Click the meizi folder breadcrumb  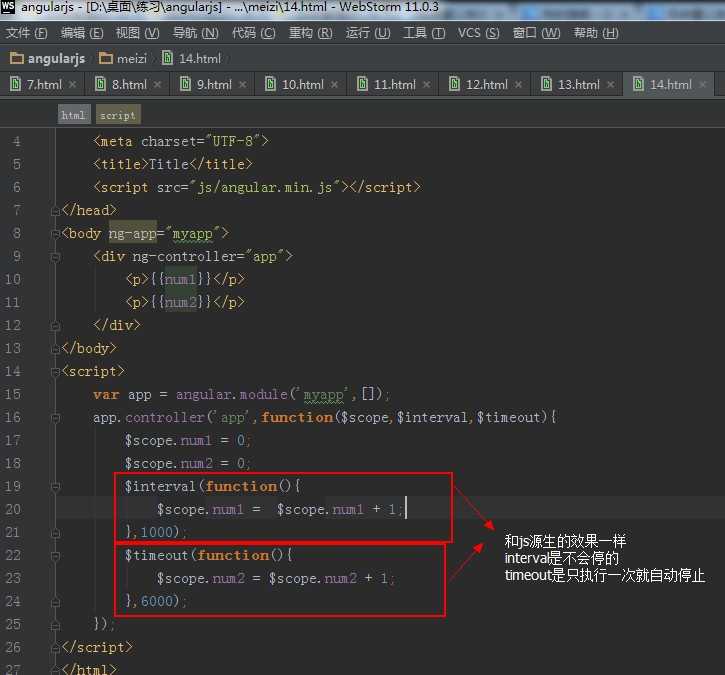pos(132,59)
